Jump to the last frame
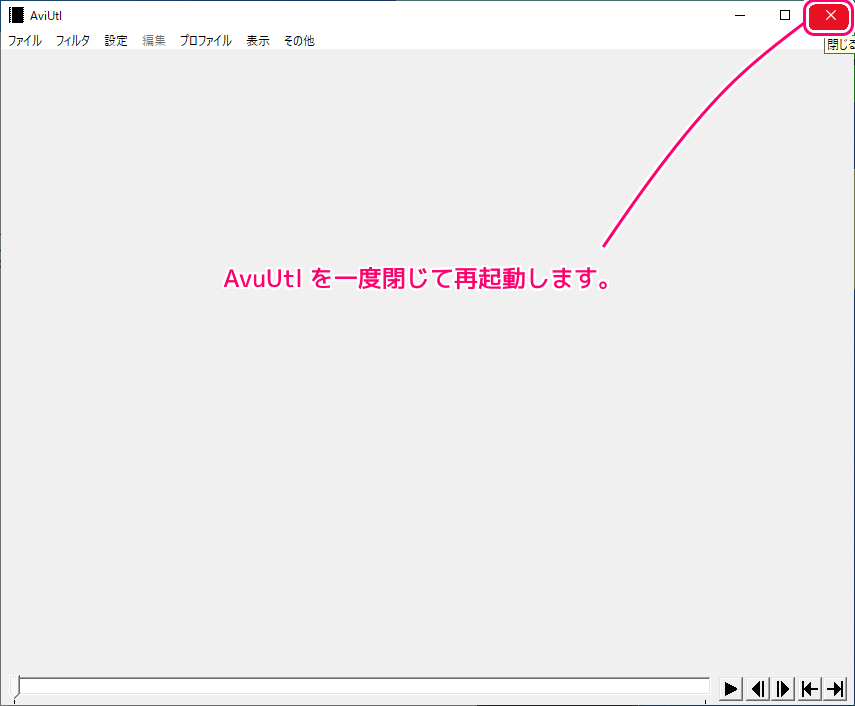Screen dimensions: 855x706 835,689
